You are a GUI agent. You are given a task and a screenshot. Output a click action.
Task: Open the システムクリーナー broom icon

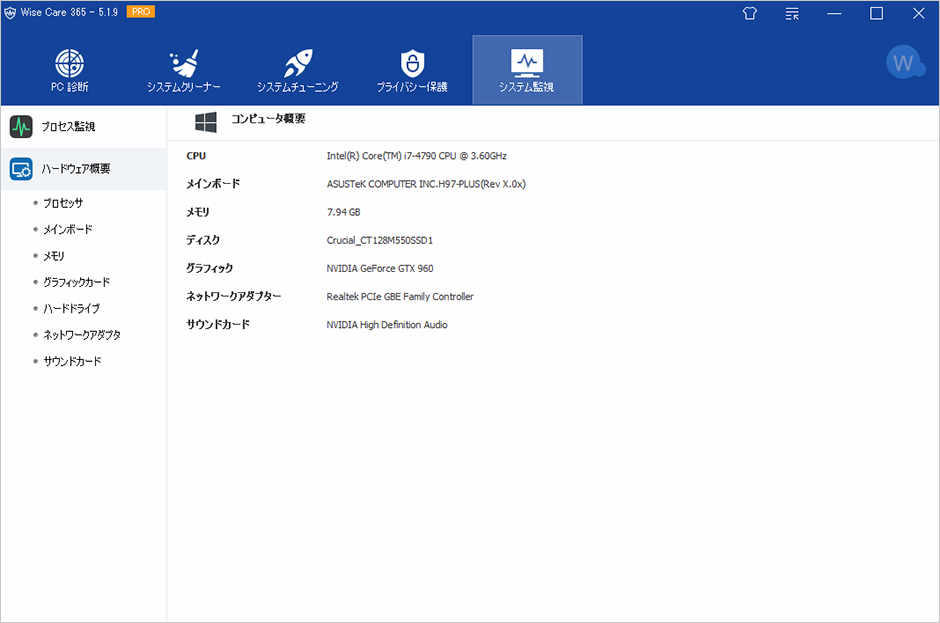(184, 63)
